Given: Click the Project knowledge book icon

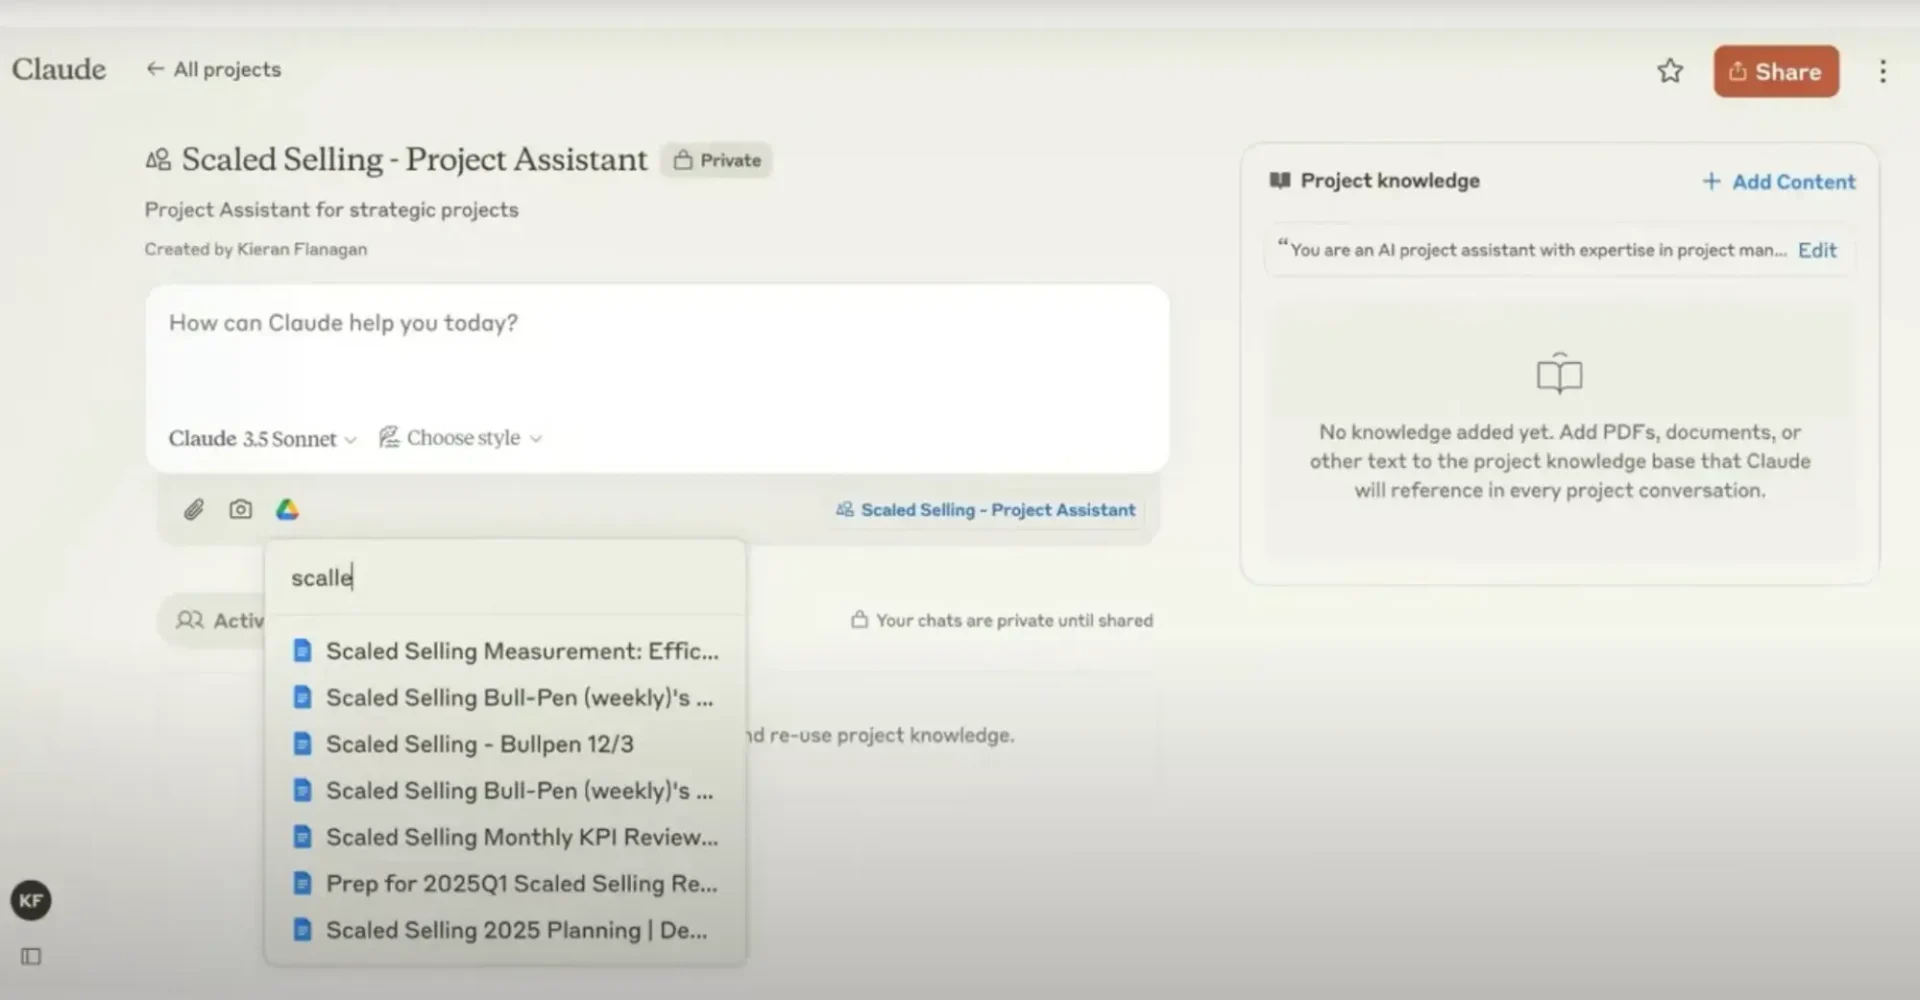Looking at the screenshot, I should point(1280,181).
